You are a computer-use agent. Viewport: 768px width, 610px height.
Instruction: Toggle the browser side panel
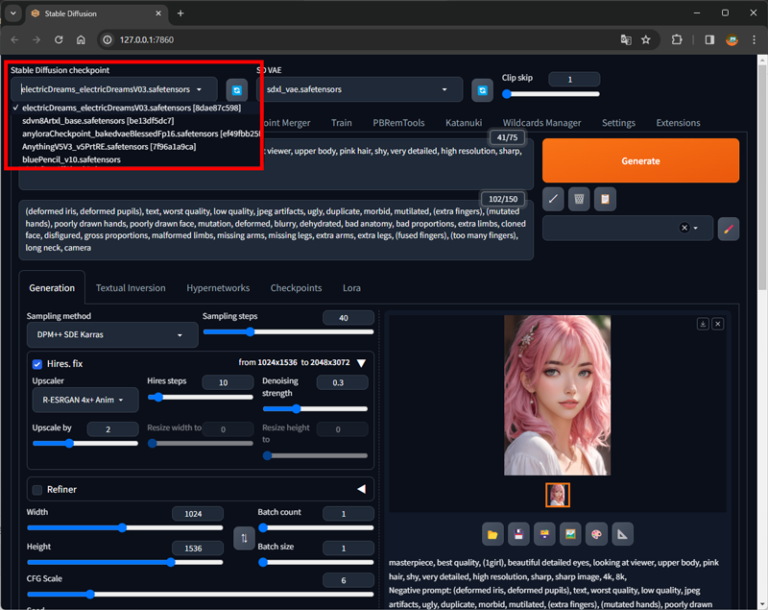pyautogui.click(x=709, y=40)
